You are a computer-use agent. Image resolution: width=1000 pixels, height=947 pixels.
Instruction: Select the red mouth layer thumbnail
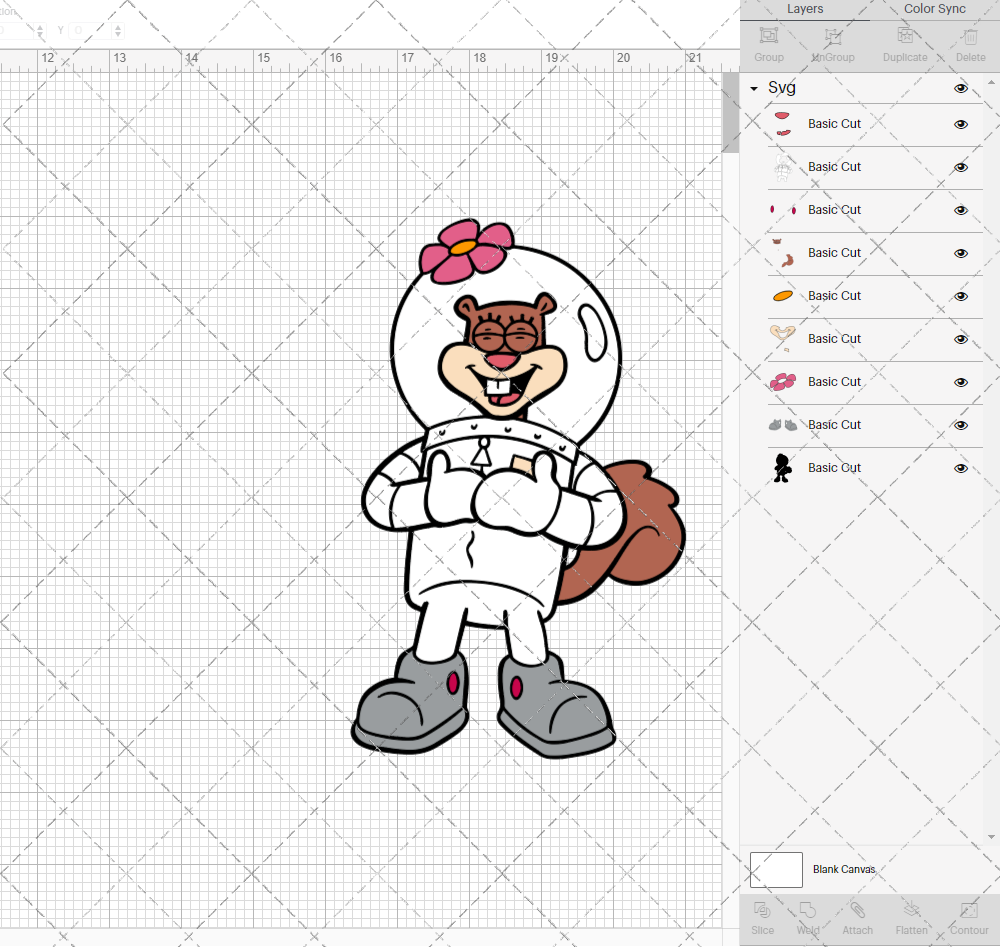(783, 124)
